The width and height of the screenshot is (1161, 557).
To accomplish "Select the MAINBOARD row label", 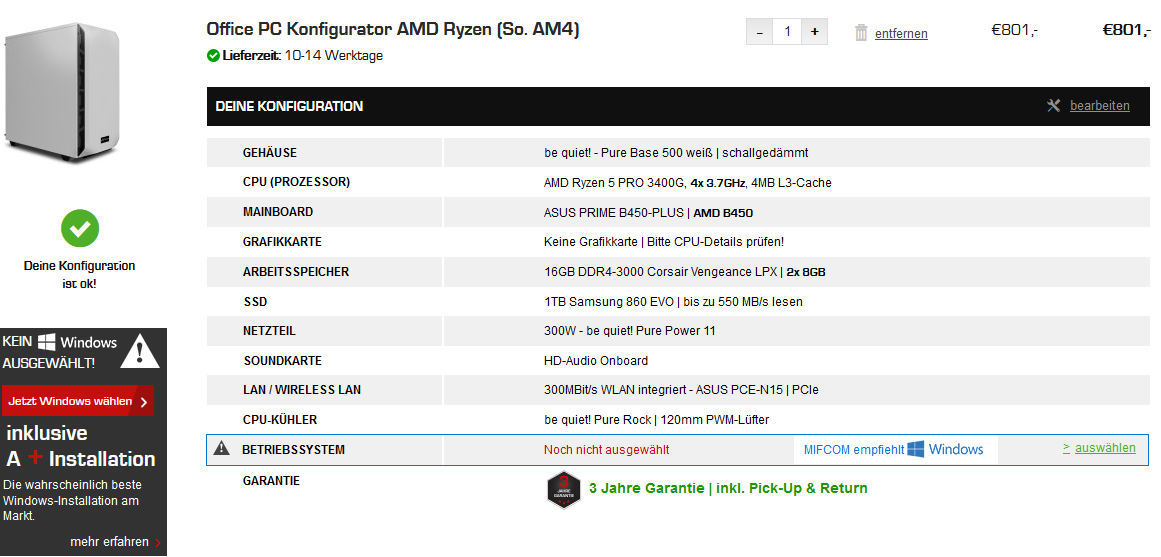I will point(278,212).
